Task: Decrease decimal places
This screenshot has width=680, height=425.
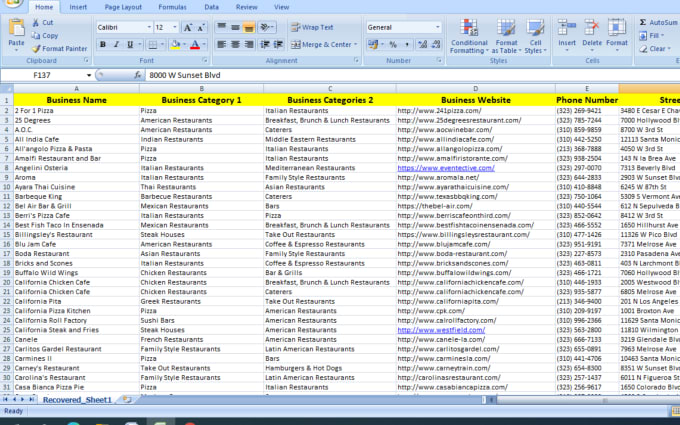Action: (x=435, y=44)
